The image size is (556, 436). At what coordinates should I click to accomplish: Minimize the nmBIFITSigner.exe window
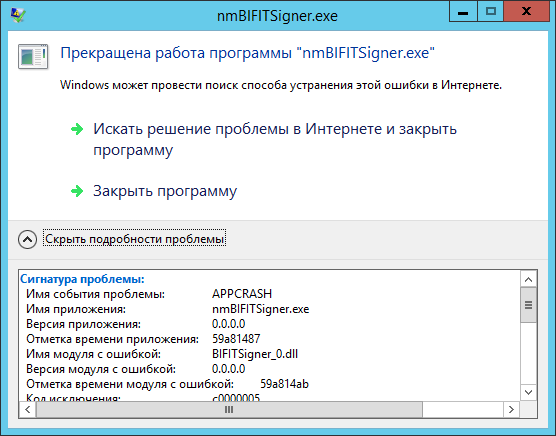463,12
